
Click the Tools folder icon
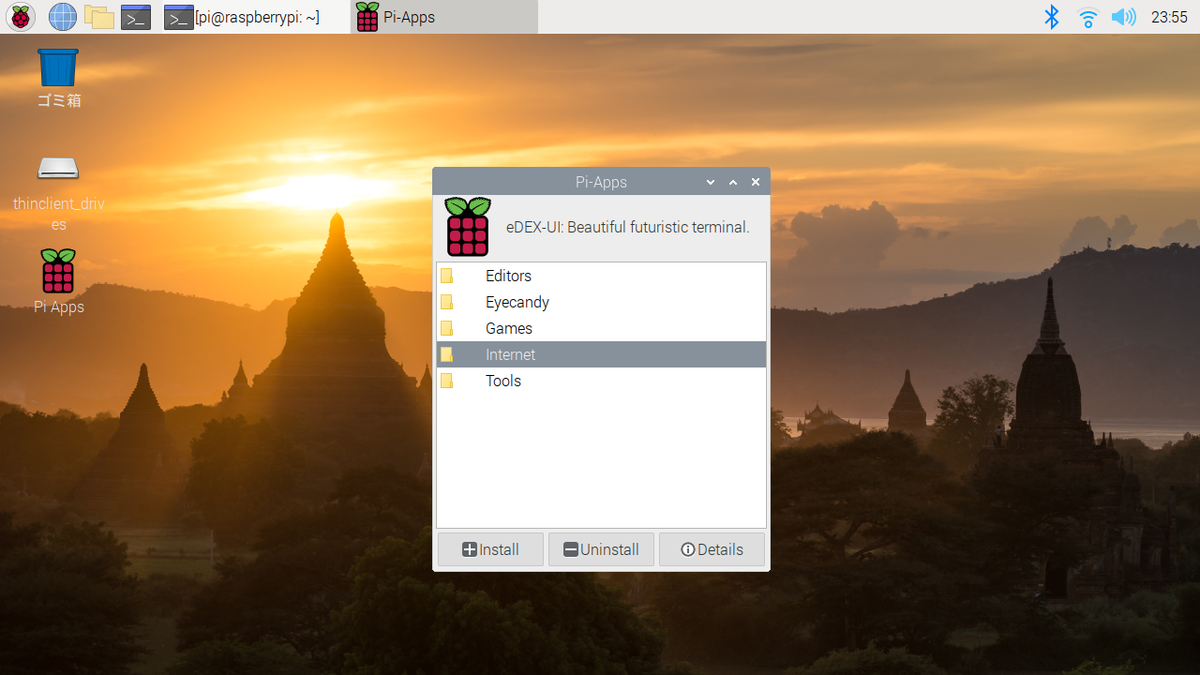[x=447, y=380]
